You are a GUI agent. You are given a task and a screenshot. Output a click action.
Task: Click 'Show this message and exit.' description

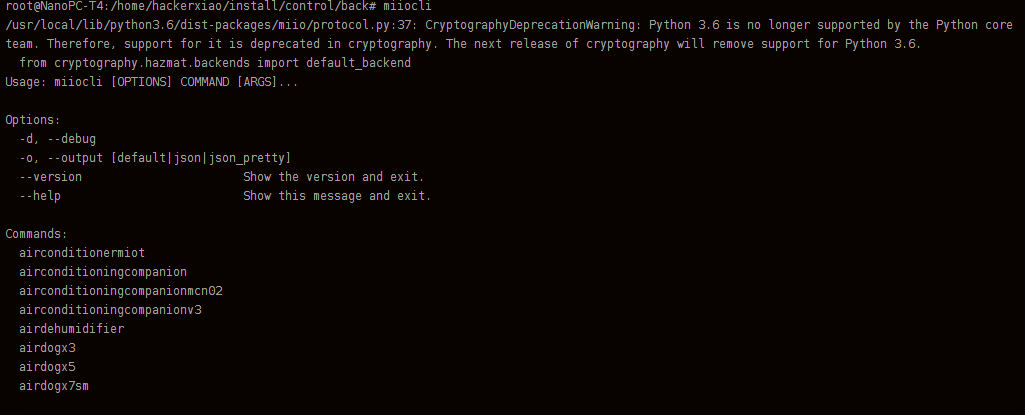coord(337,196)
